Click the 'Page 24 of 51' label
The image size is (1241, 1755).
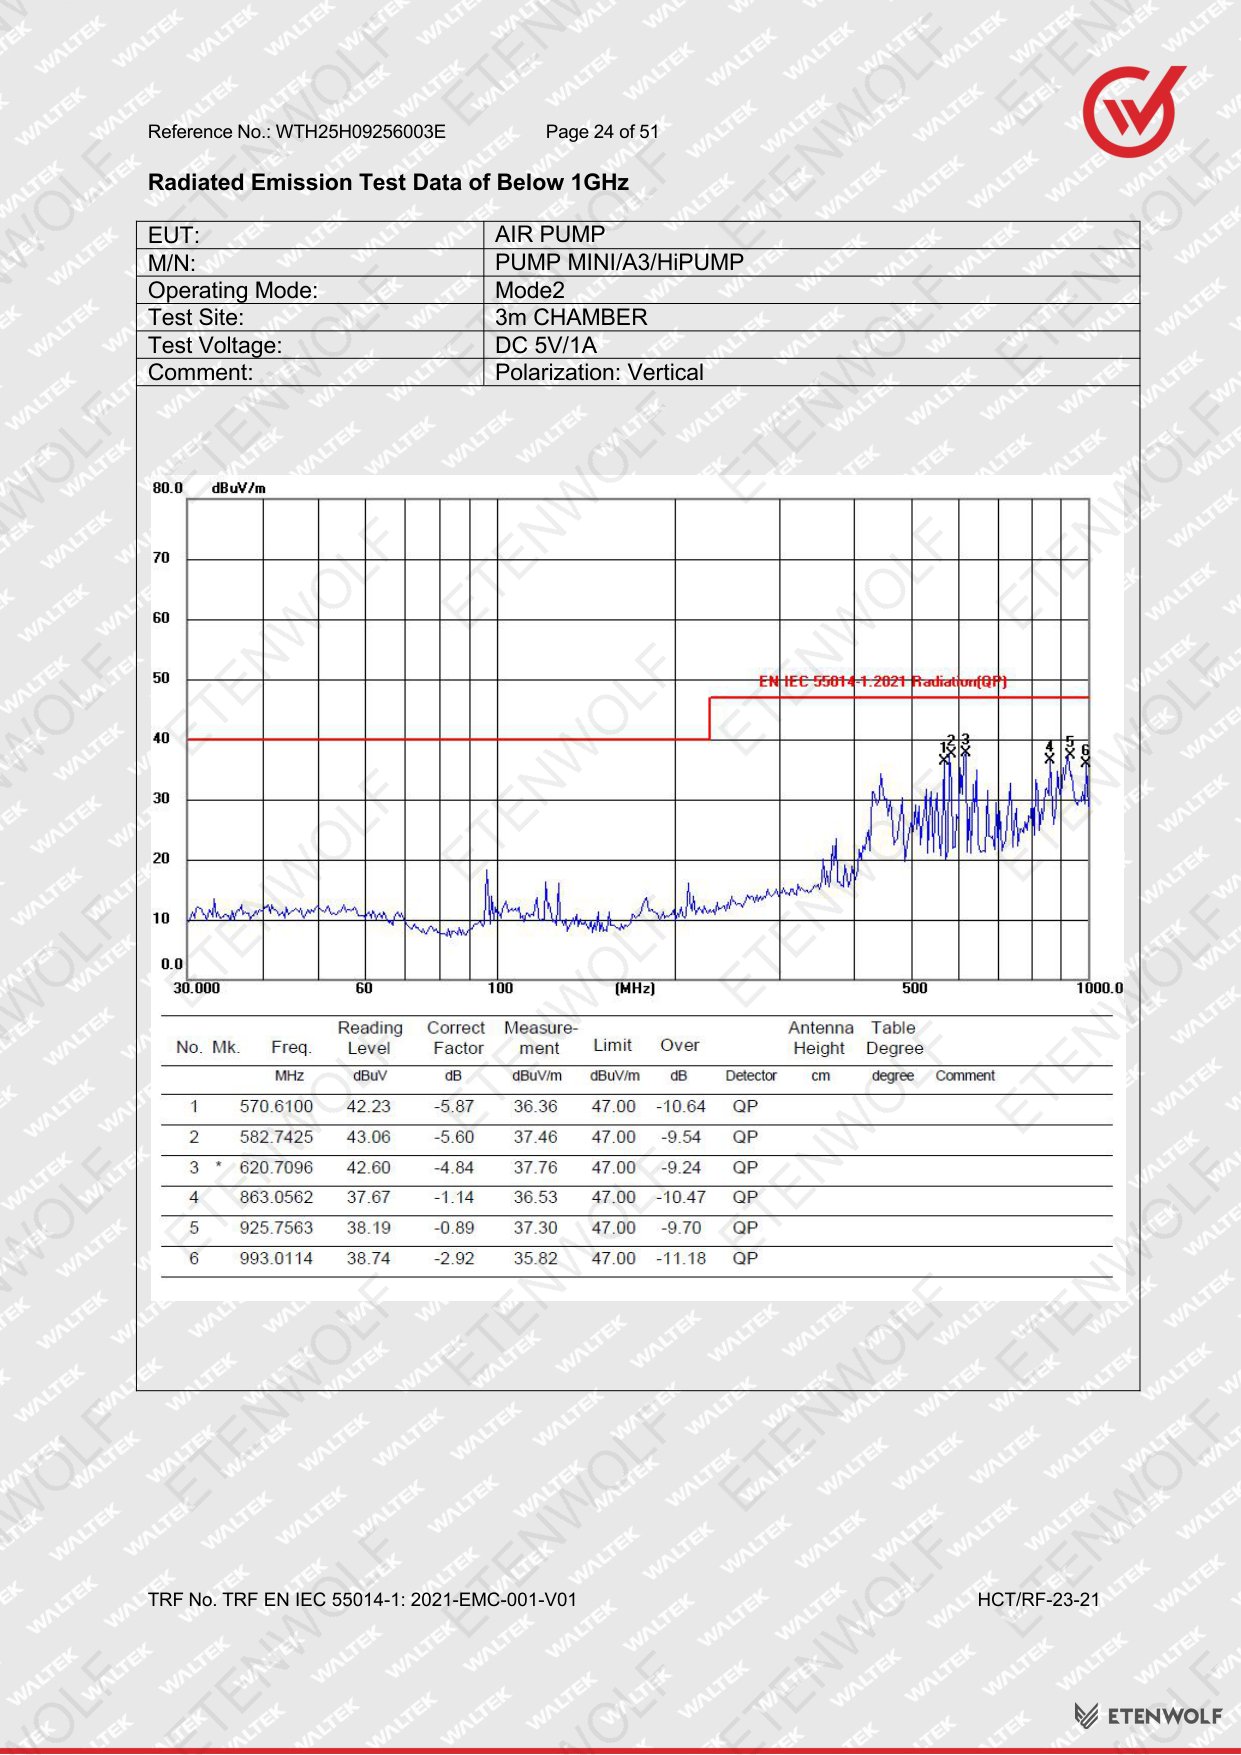click(602, 132)
